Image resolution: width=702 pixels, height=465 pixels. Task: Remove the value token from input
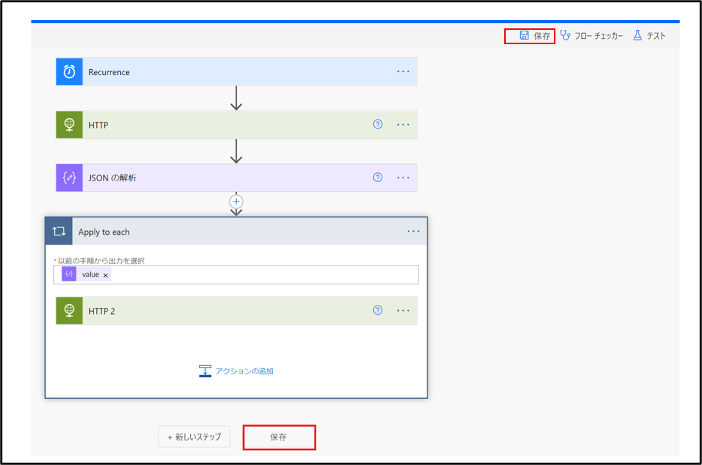[x=106, y=275]
